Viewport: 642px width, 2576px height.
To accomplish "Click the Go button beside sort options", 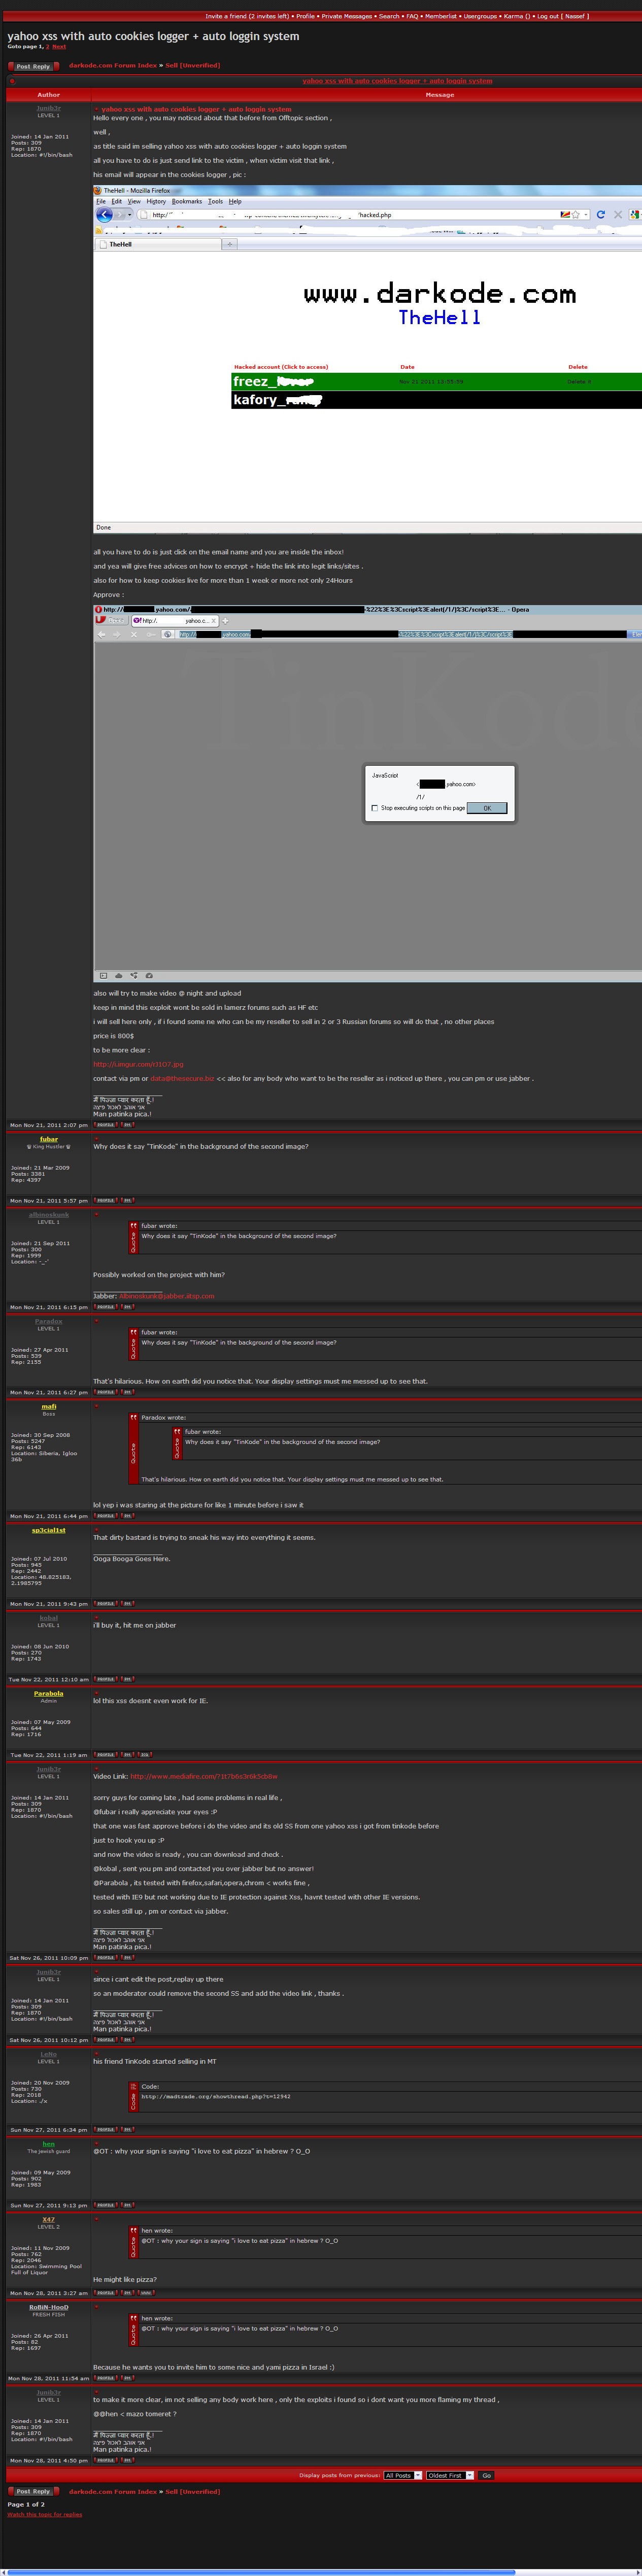I will [x=486, y=2475].
